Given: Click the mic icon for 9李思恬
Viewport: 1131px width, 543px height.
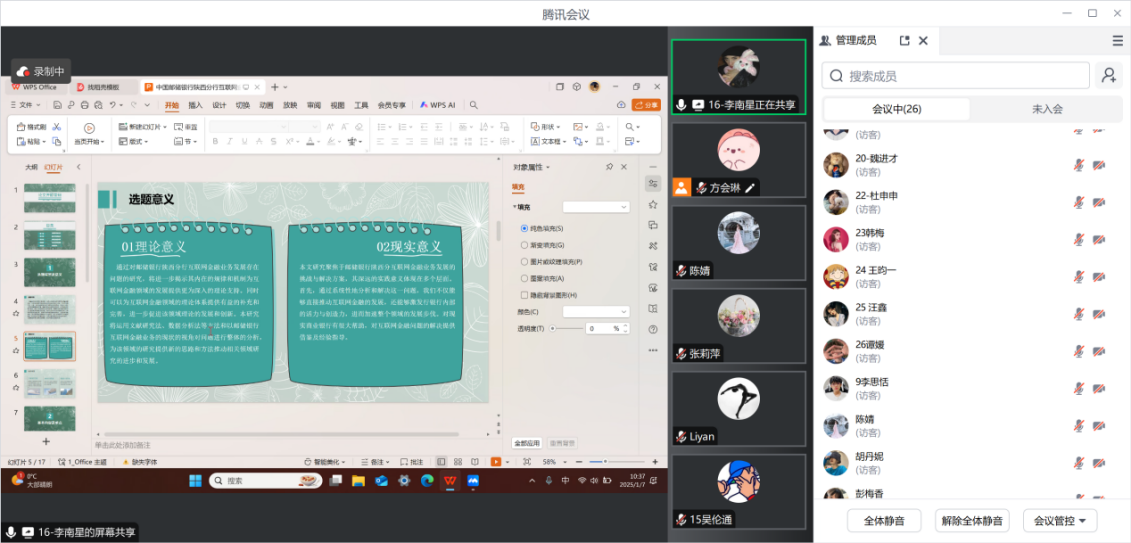Looking at the screenshot, I should coord(1079,389).
